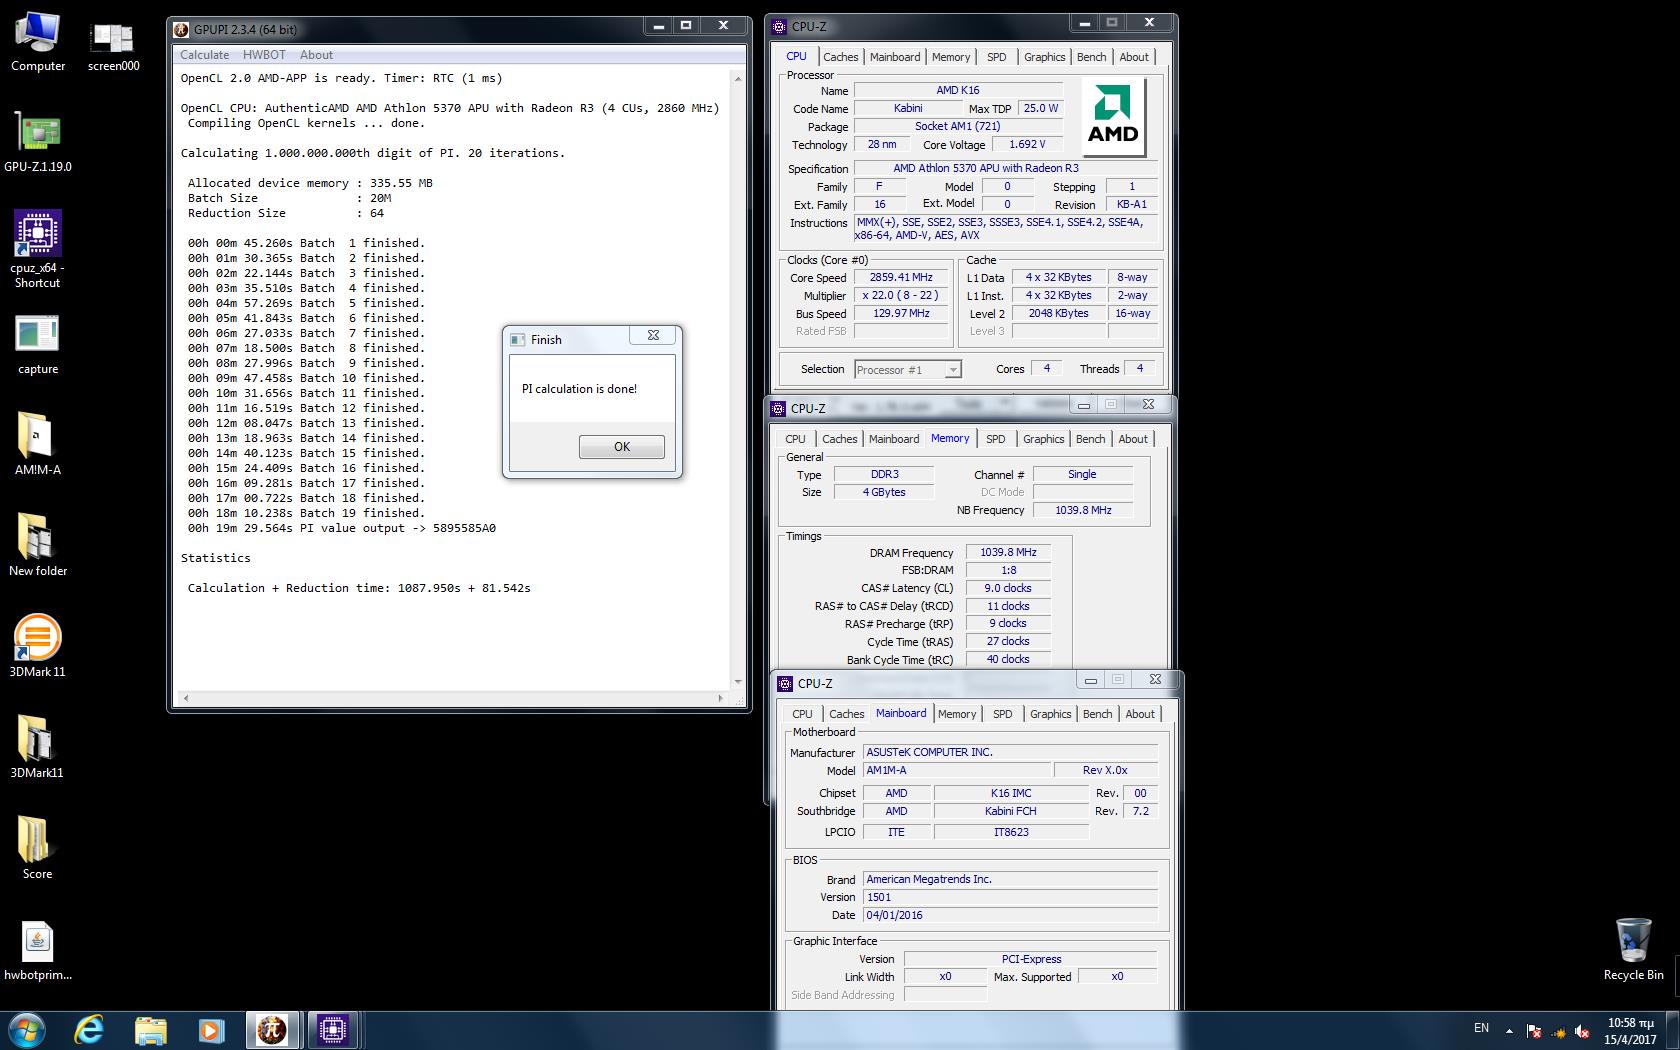Open Windows Media Player from the taskbar
The width and height of the screenshot is (1680, 1050).
pos(211,1030)
